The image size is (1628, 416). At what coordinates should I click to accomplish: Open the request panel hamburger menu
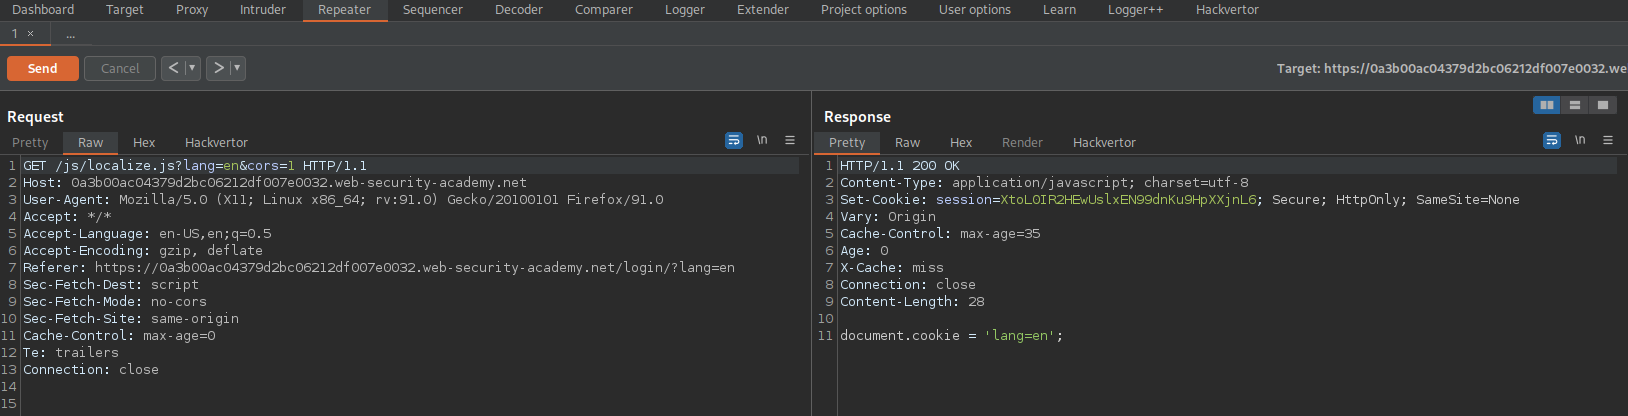pos(790,141)
